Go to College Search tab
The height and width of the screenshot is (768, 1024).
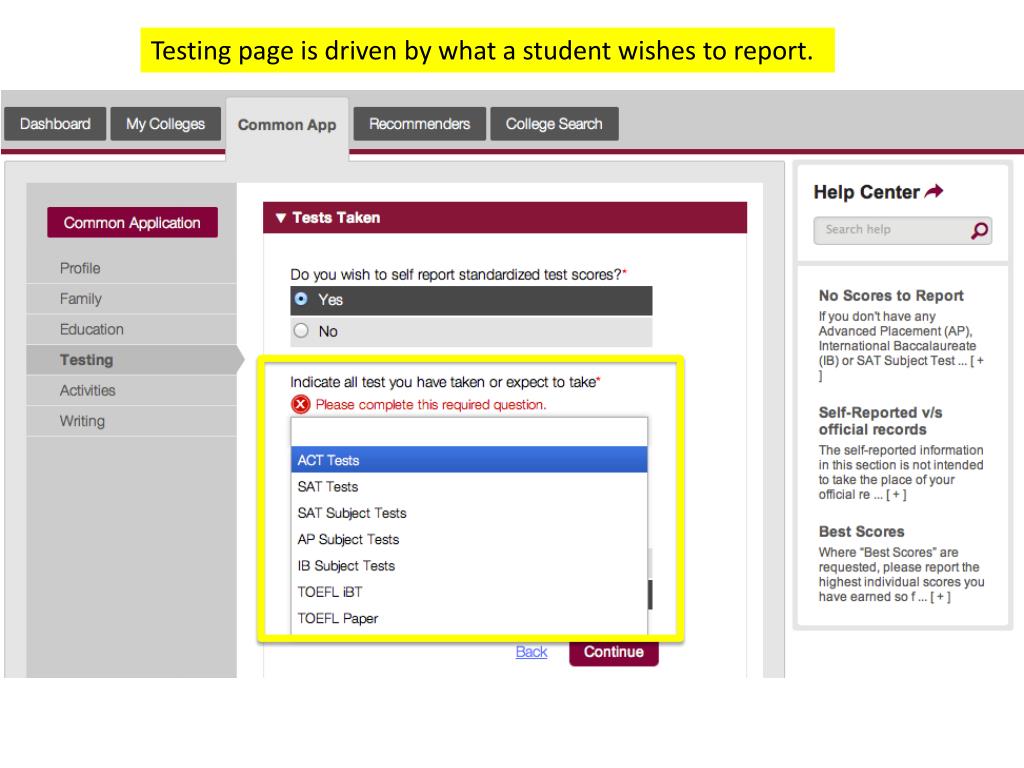pos(554,123)
